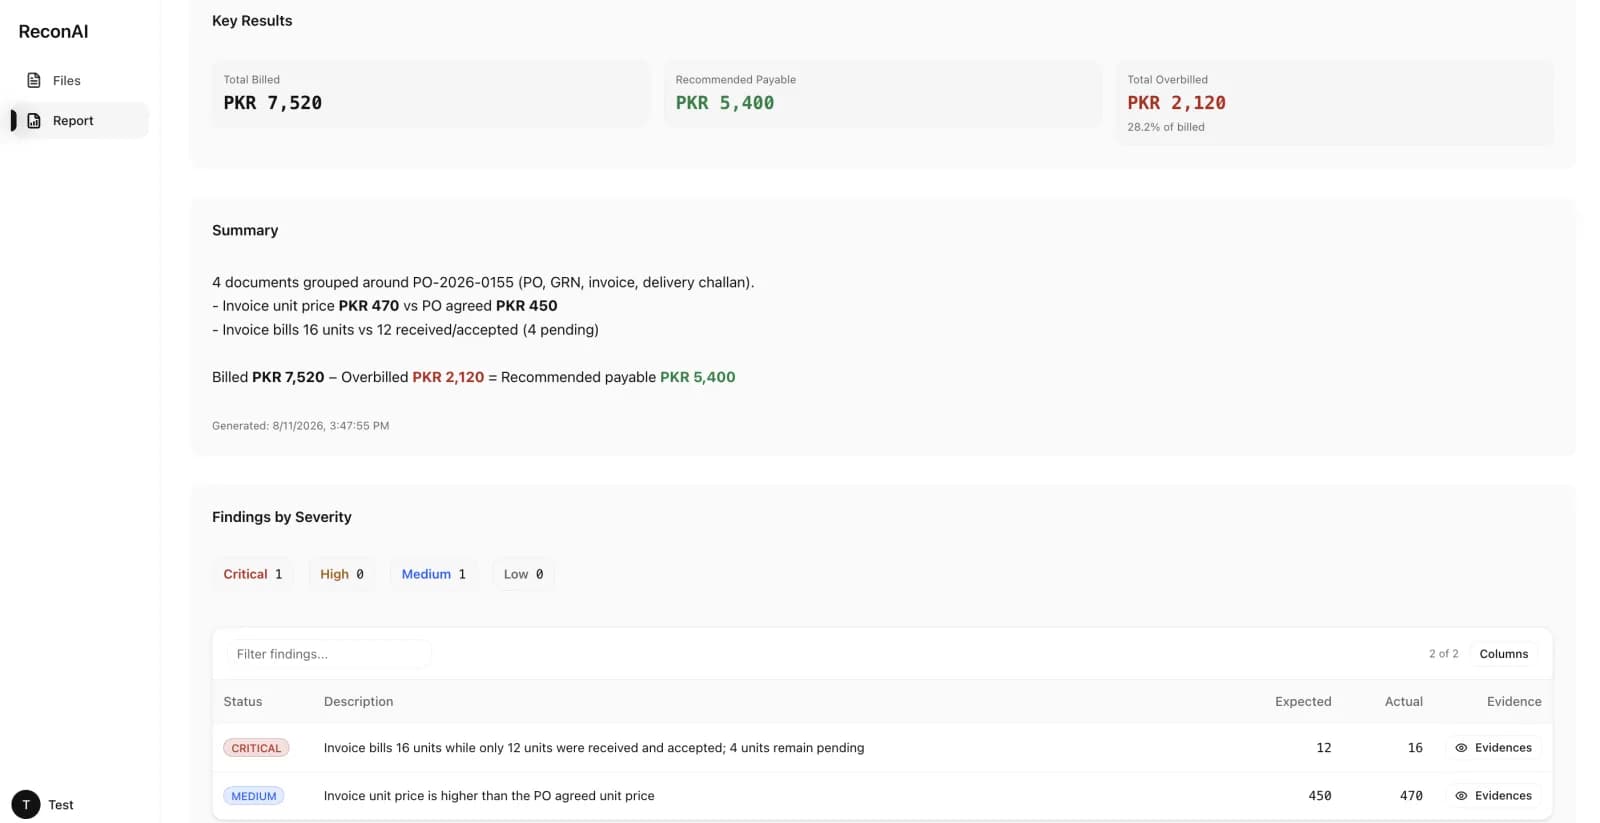The width and height of the screenshot is (1600, 823).
Task: Click the eye icon in critical finding row
Action: pos(1461,748)
